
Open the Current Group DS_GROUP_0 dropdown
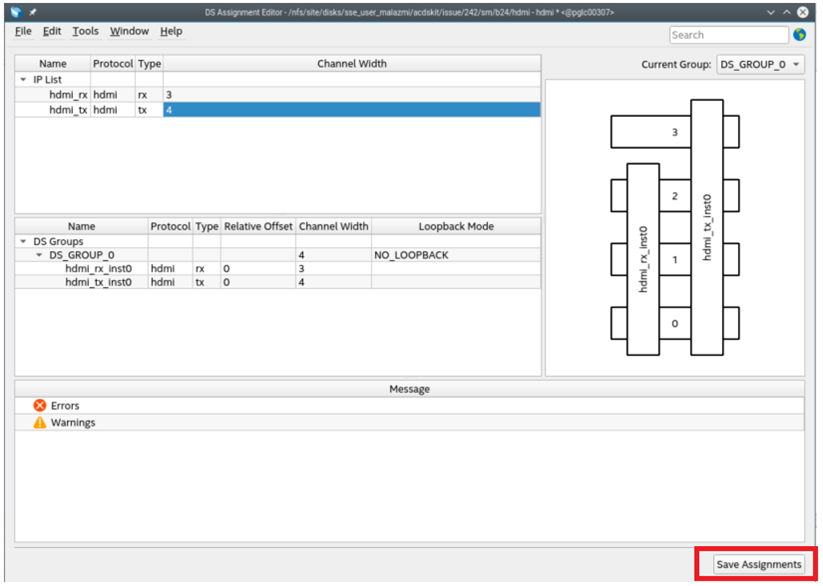coord(760,65)
